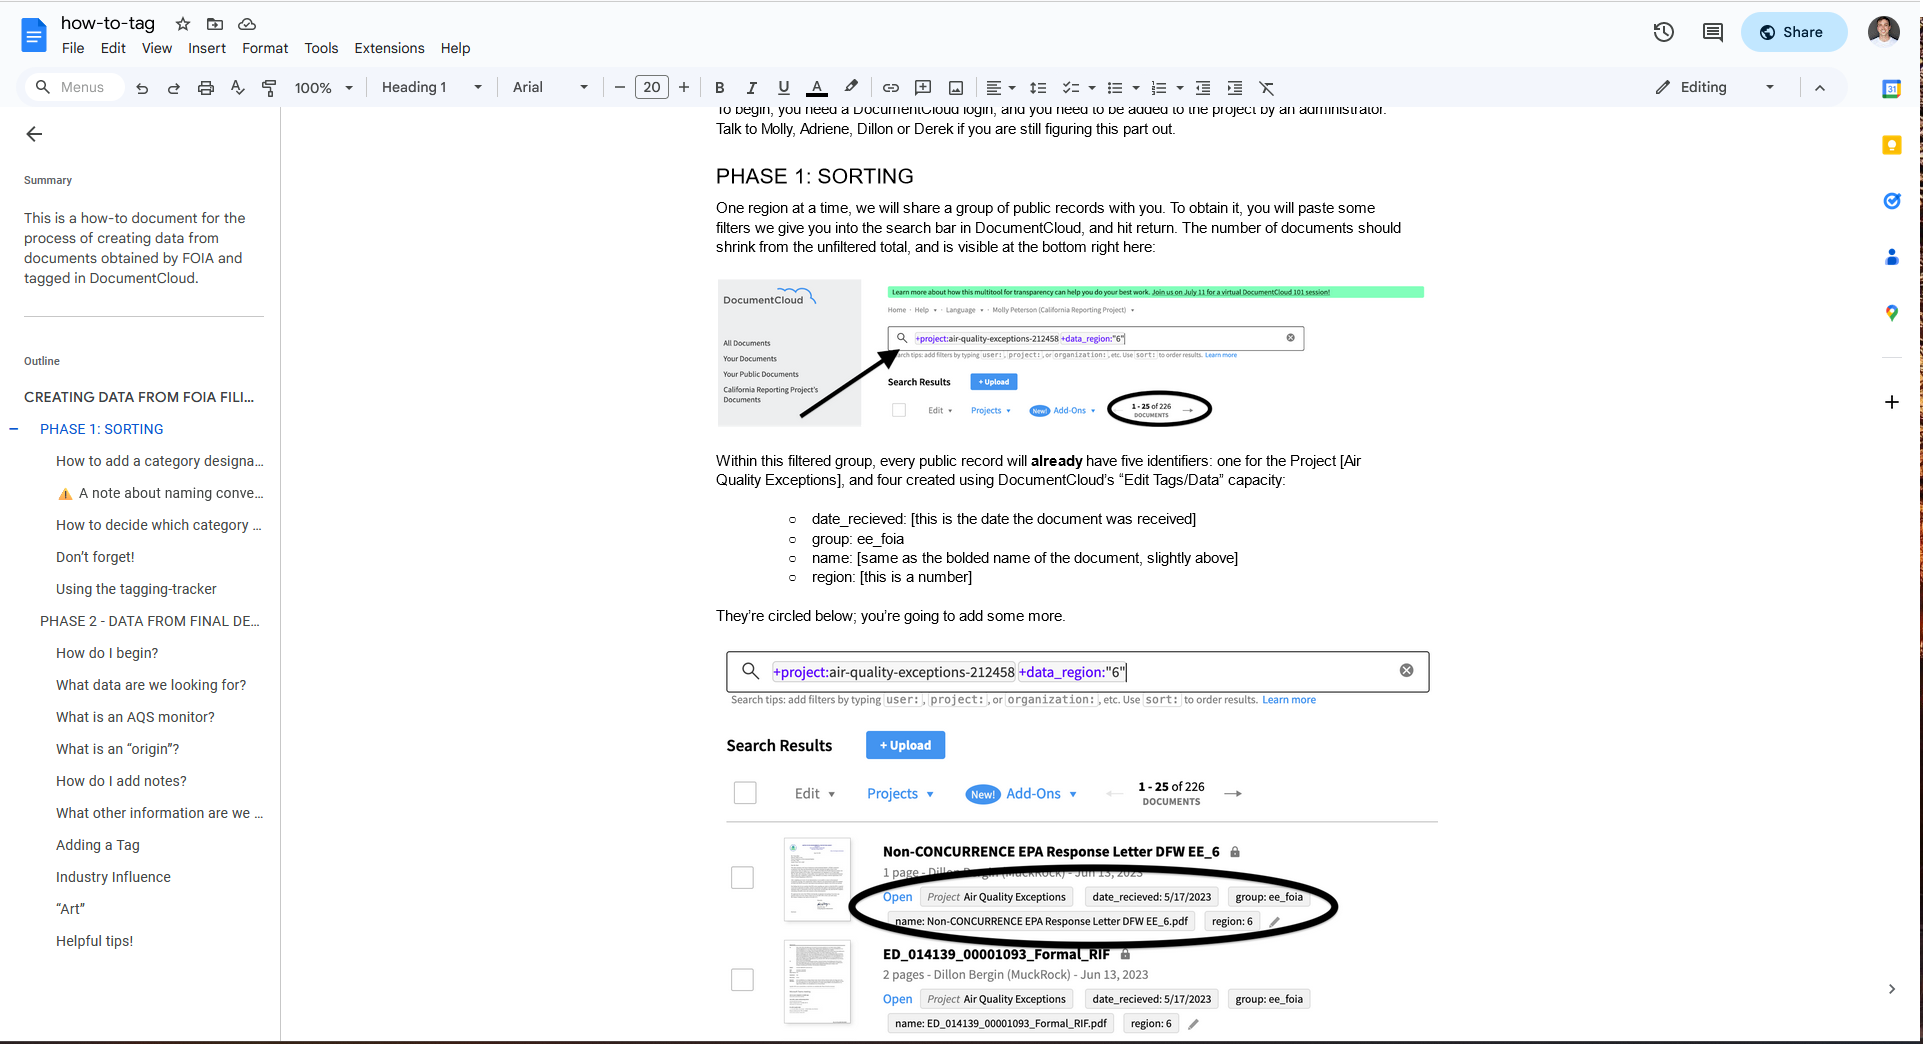1923x1044 pixels.
Task: Collapse PHASE 1 outline section
Action: (14, 429)
